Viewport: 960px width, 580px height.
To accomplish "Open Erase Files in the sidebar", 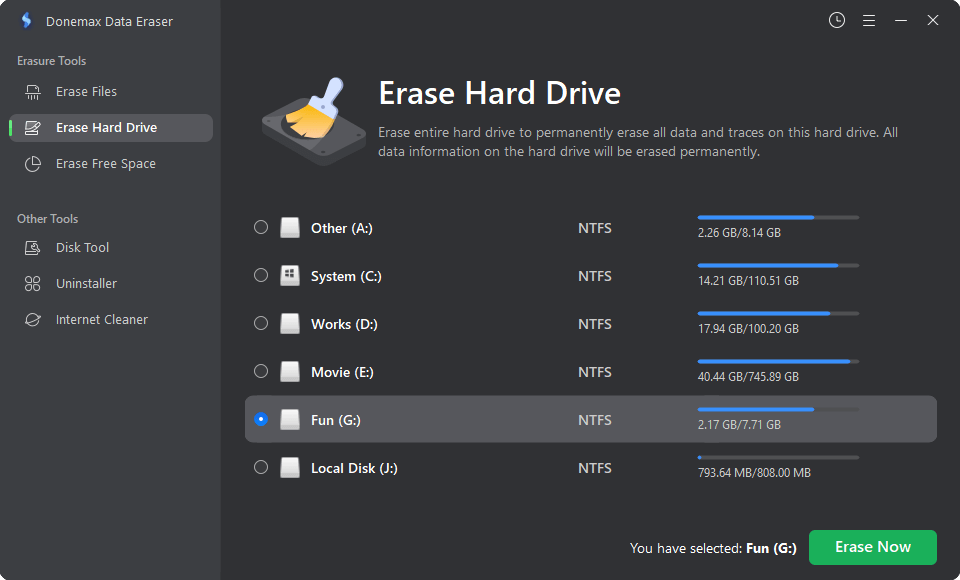I will 111,92.
